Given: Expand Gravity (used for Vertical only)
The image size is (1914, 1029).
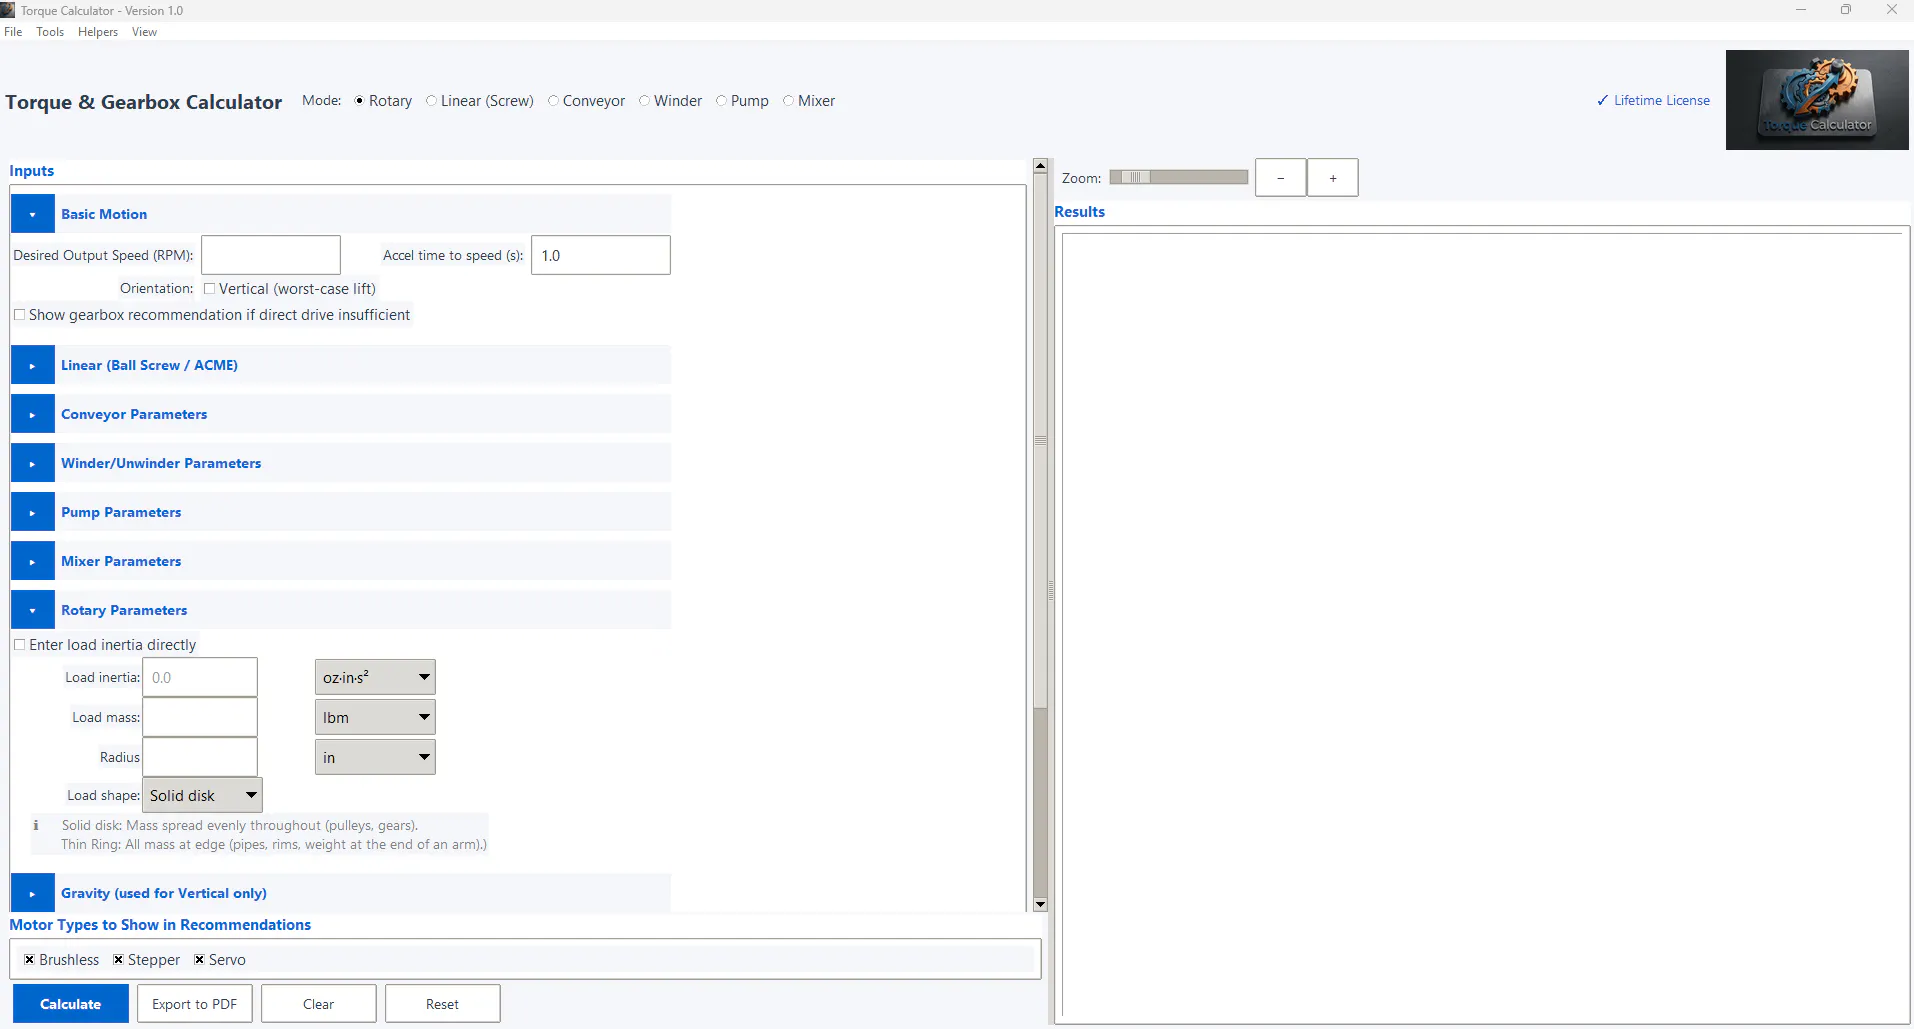Looking at the screenshot, I should tap(33, 893).
